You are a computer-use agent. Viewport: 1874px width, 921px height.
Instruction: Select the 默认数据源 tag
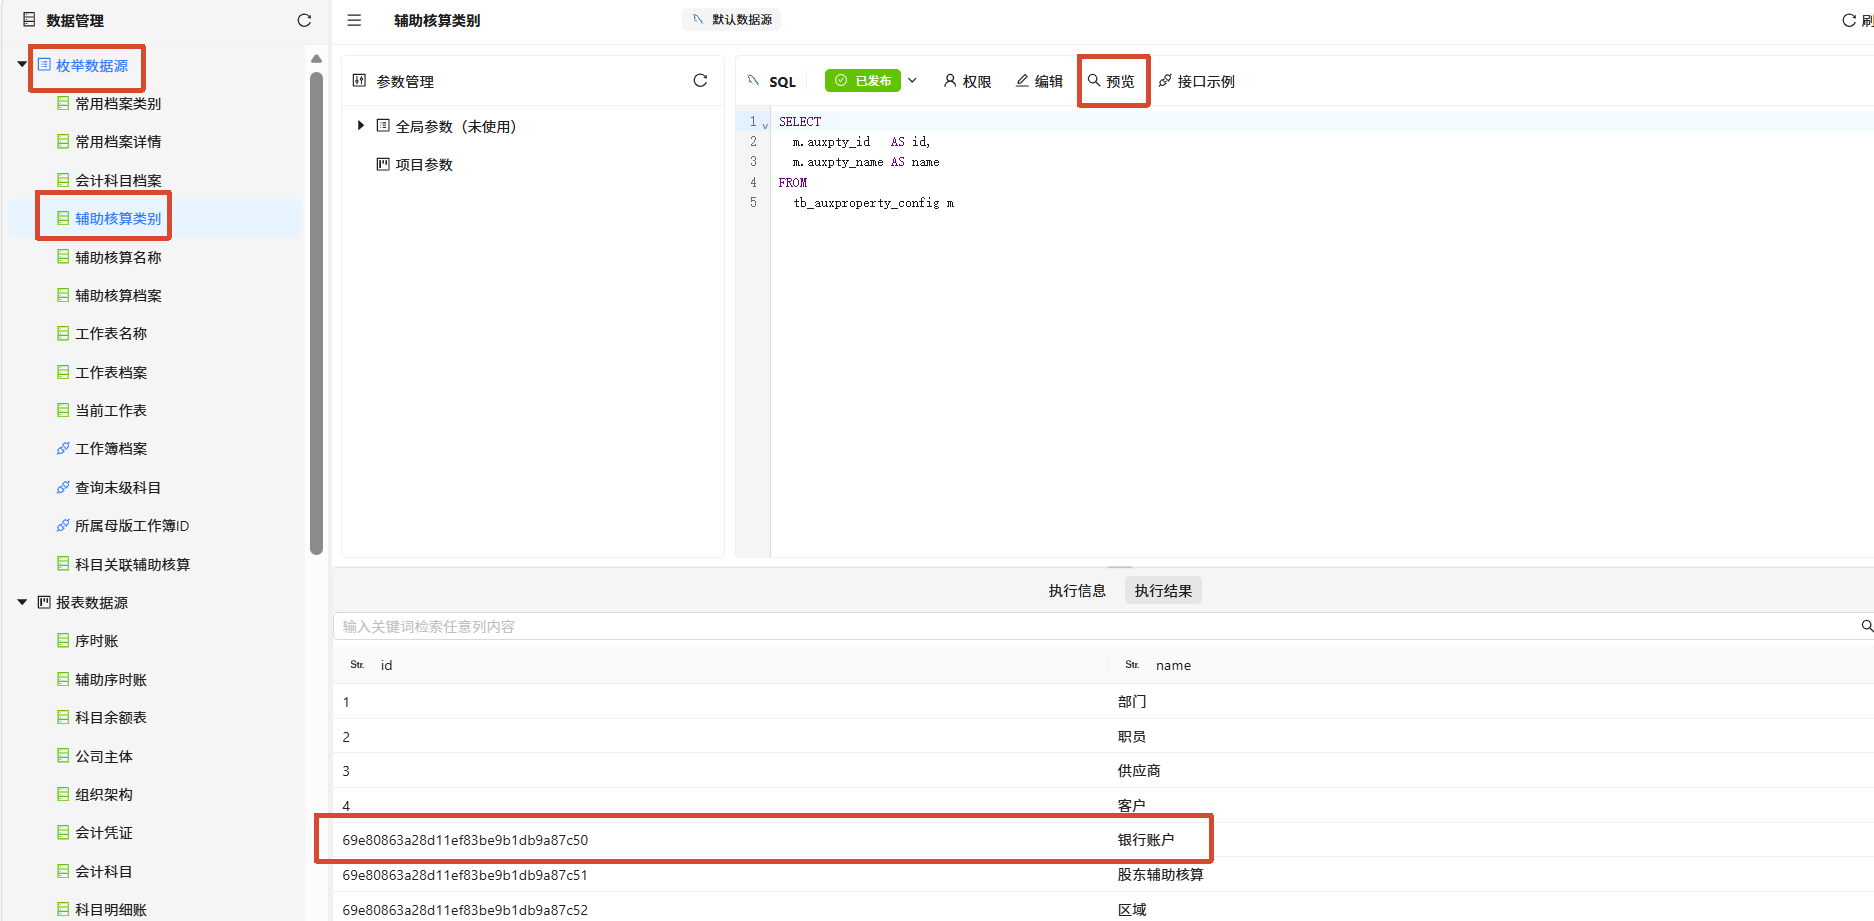click(x=732, y=20)
